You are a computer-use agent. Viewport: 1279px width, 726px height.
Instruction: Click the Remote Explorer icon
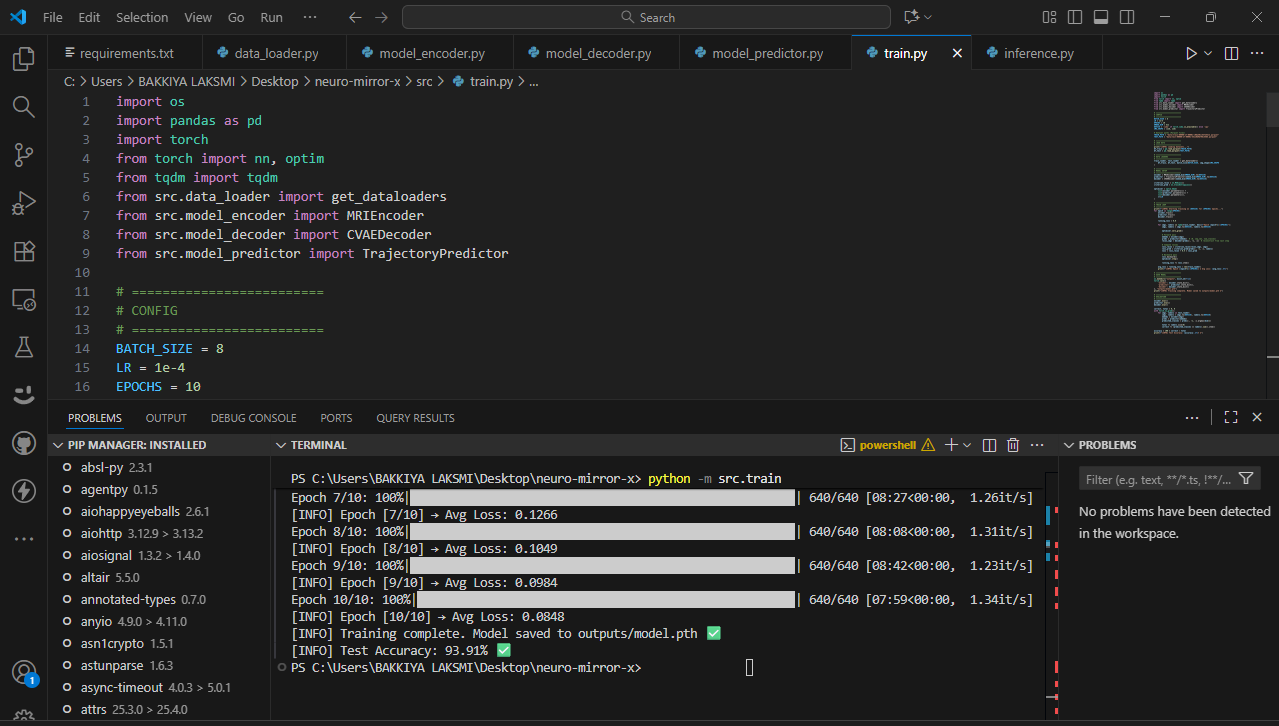point(24,299)
